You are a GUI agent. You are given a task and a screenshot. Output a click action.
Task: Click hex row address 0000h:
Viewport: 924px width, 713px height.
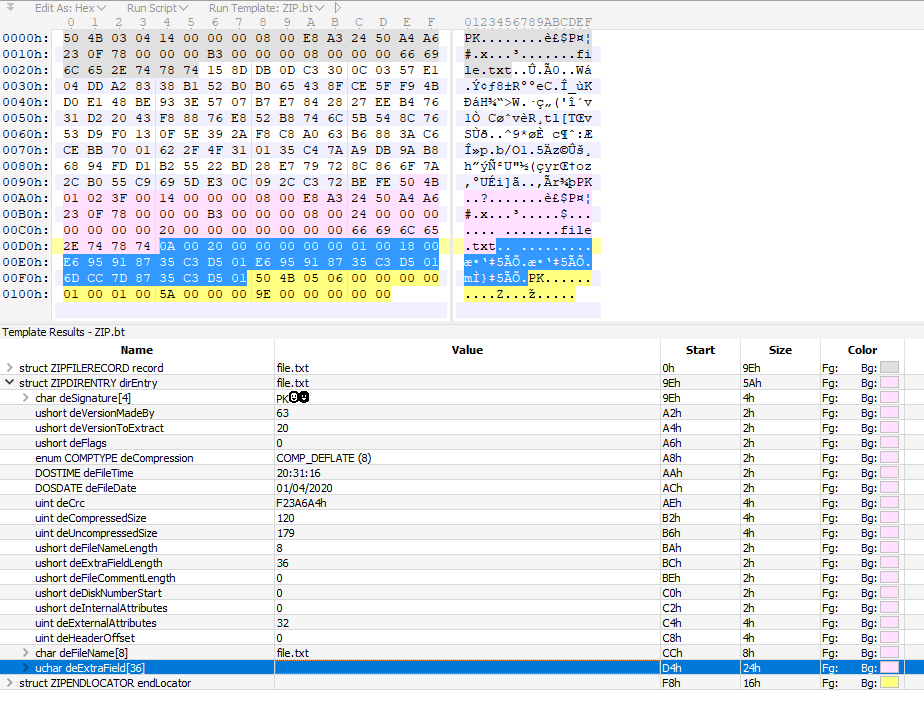tap(25, 38)
